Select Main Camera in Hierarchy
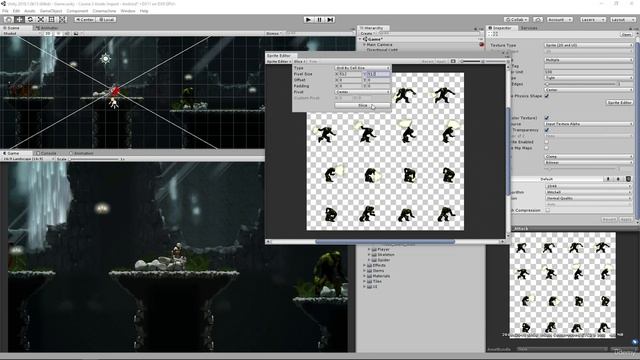The width and height of the screenshot is (640, 360). pos(379,44)
